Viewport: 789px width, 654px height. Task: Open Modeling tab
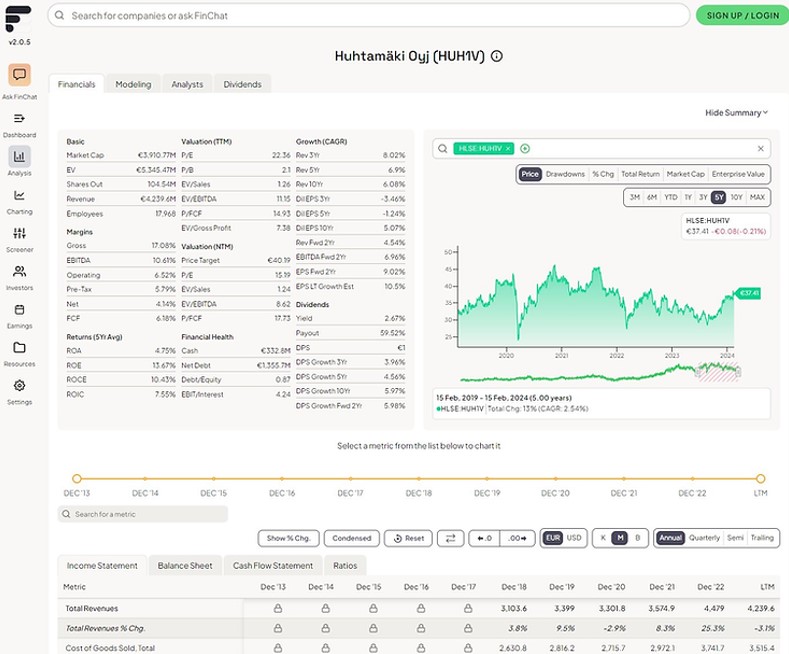(133, 84)
